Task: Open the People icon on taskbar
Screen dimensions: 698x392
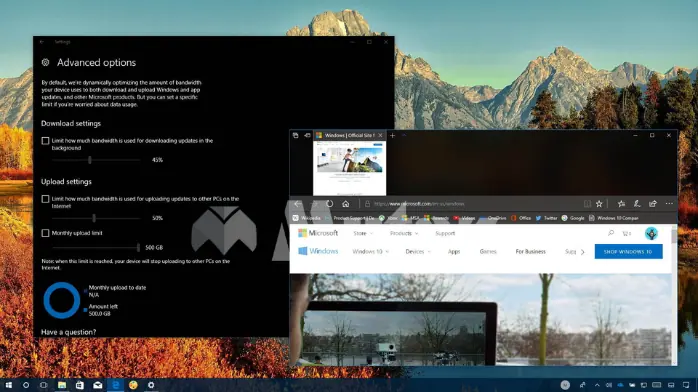Action: click(x=582, y=385)
